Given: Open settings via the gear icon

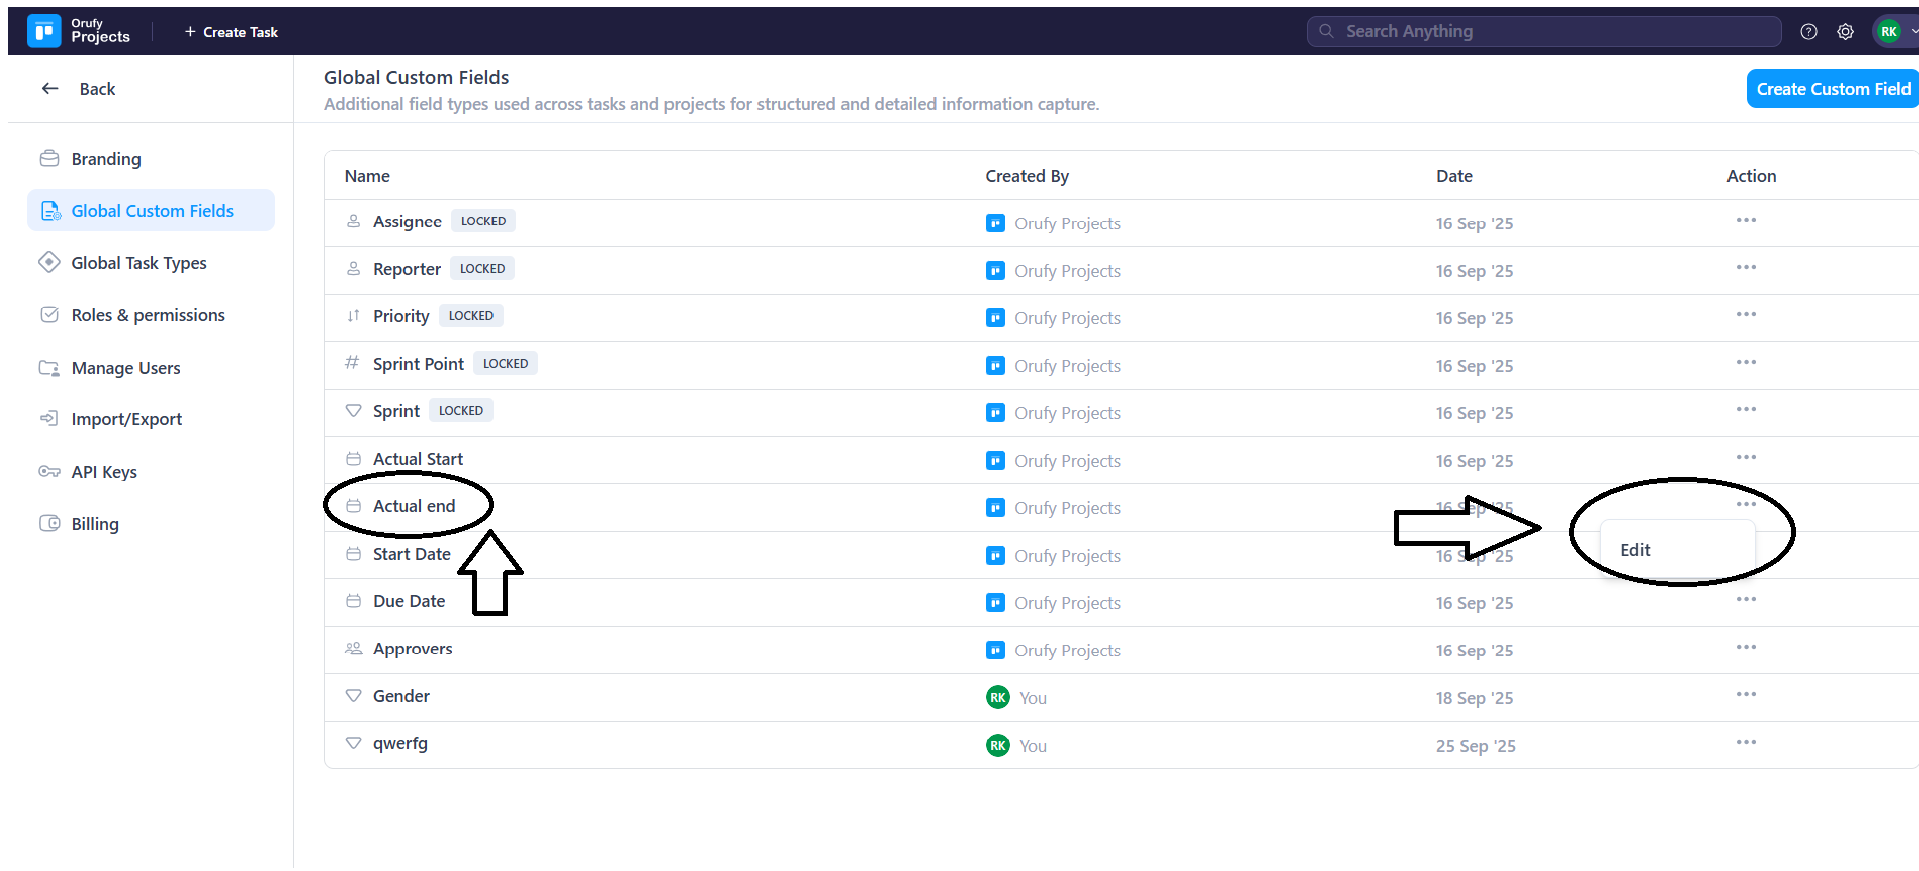Looking at the screenshot, I should (x=1845, y=32).
